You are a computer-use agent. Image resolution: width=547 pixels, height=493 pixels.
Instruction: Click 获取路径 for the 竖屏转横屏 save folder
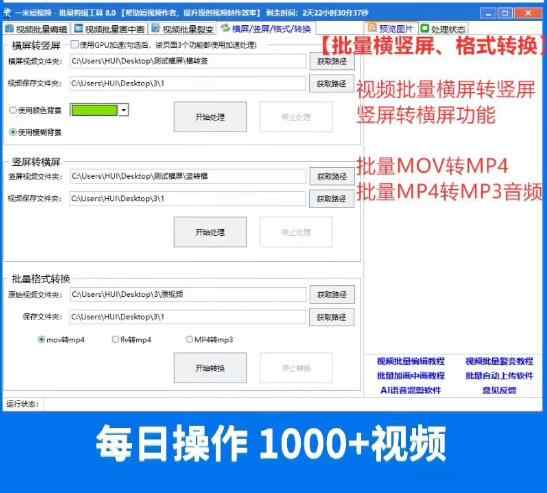pyautogui.click(x=332, y=199)
